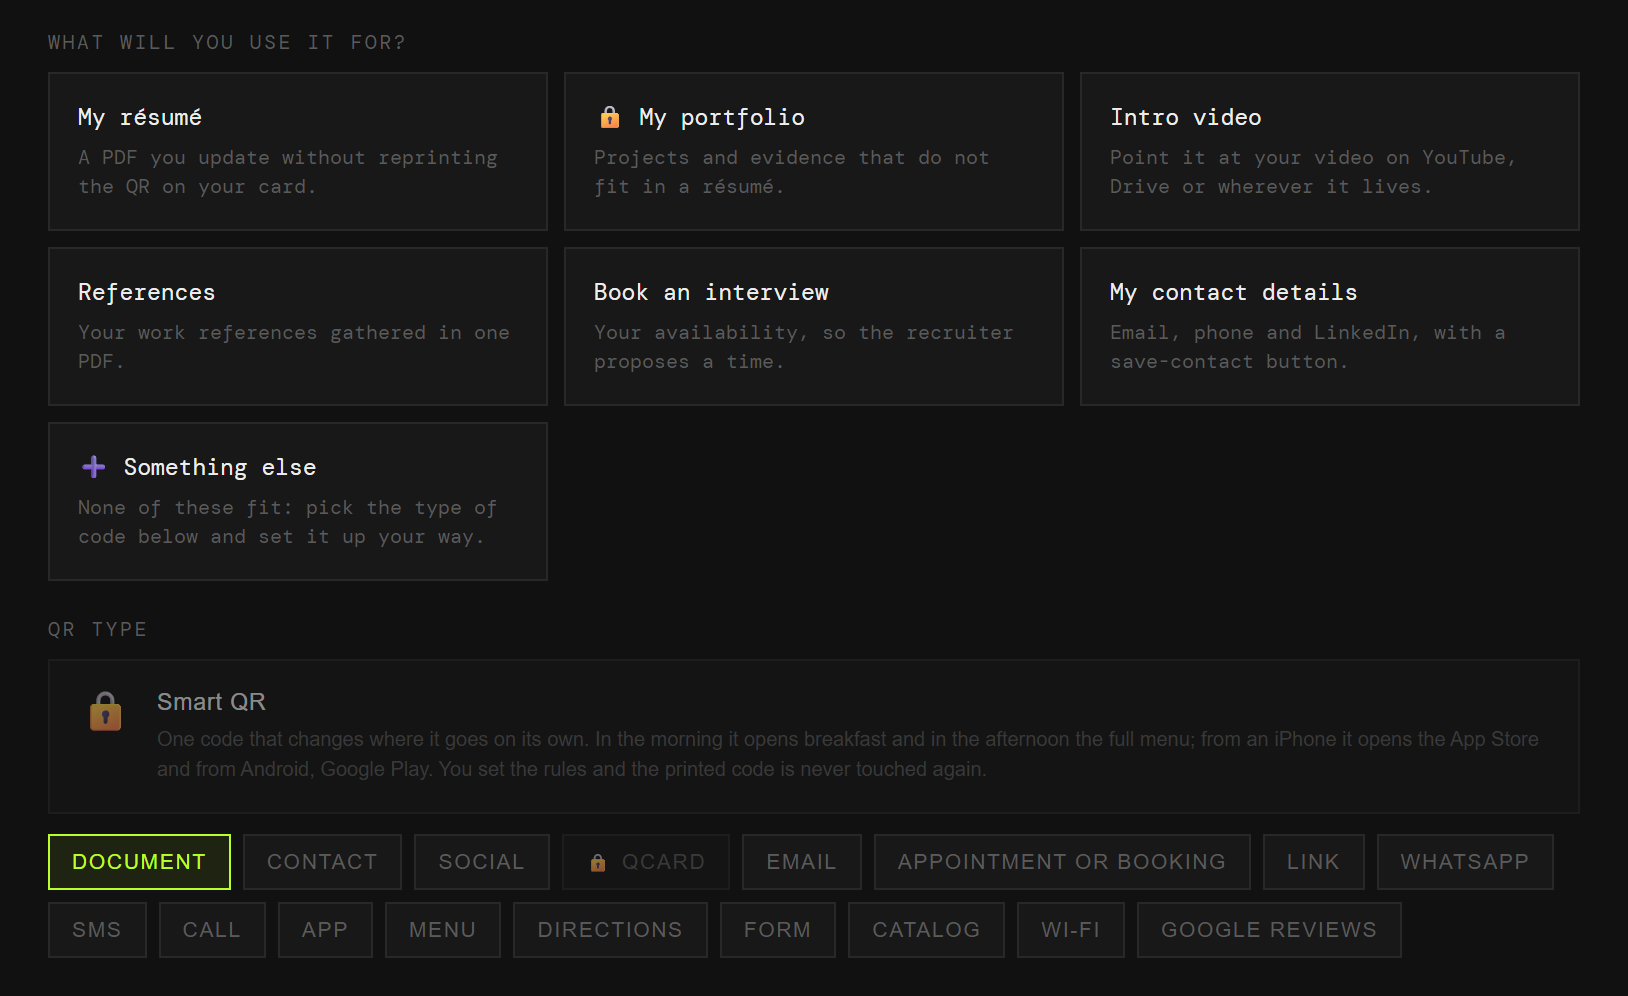This screenshot has width=1628, height=996.
Task: Select the My contact details card
Action: (x=1330, y=326)
